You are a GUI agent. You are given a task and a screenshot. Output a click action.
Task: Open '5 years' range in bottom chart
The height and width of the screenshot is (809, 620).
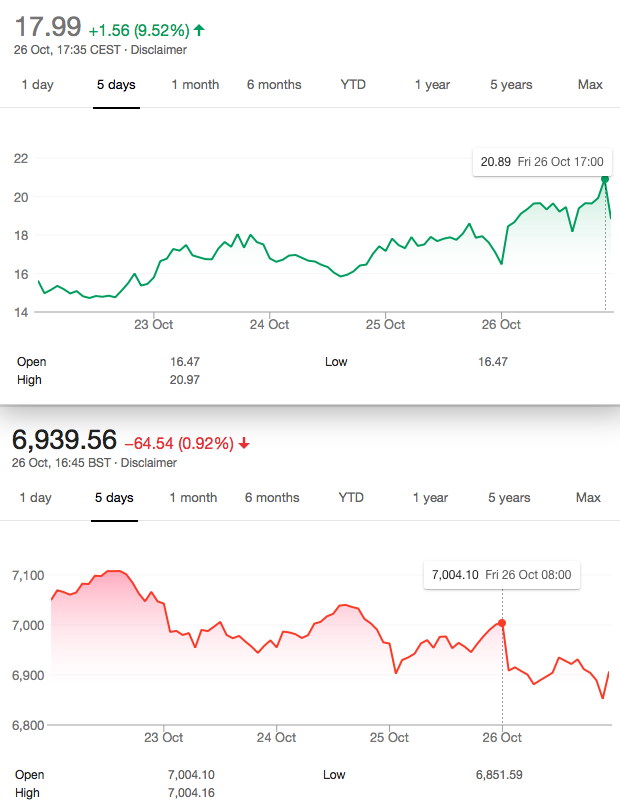[x=509, y=498]
